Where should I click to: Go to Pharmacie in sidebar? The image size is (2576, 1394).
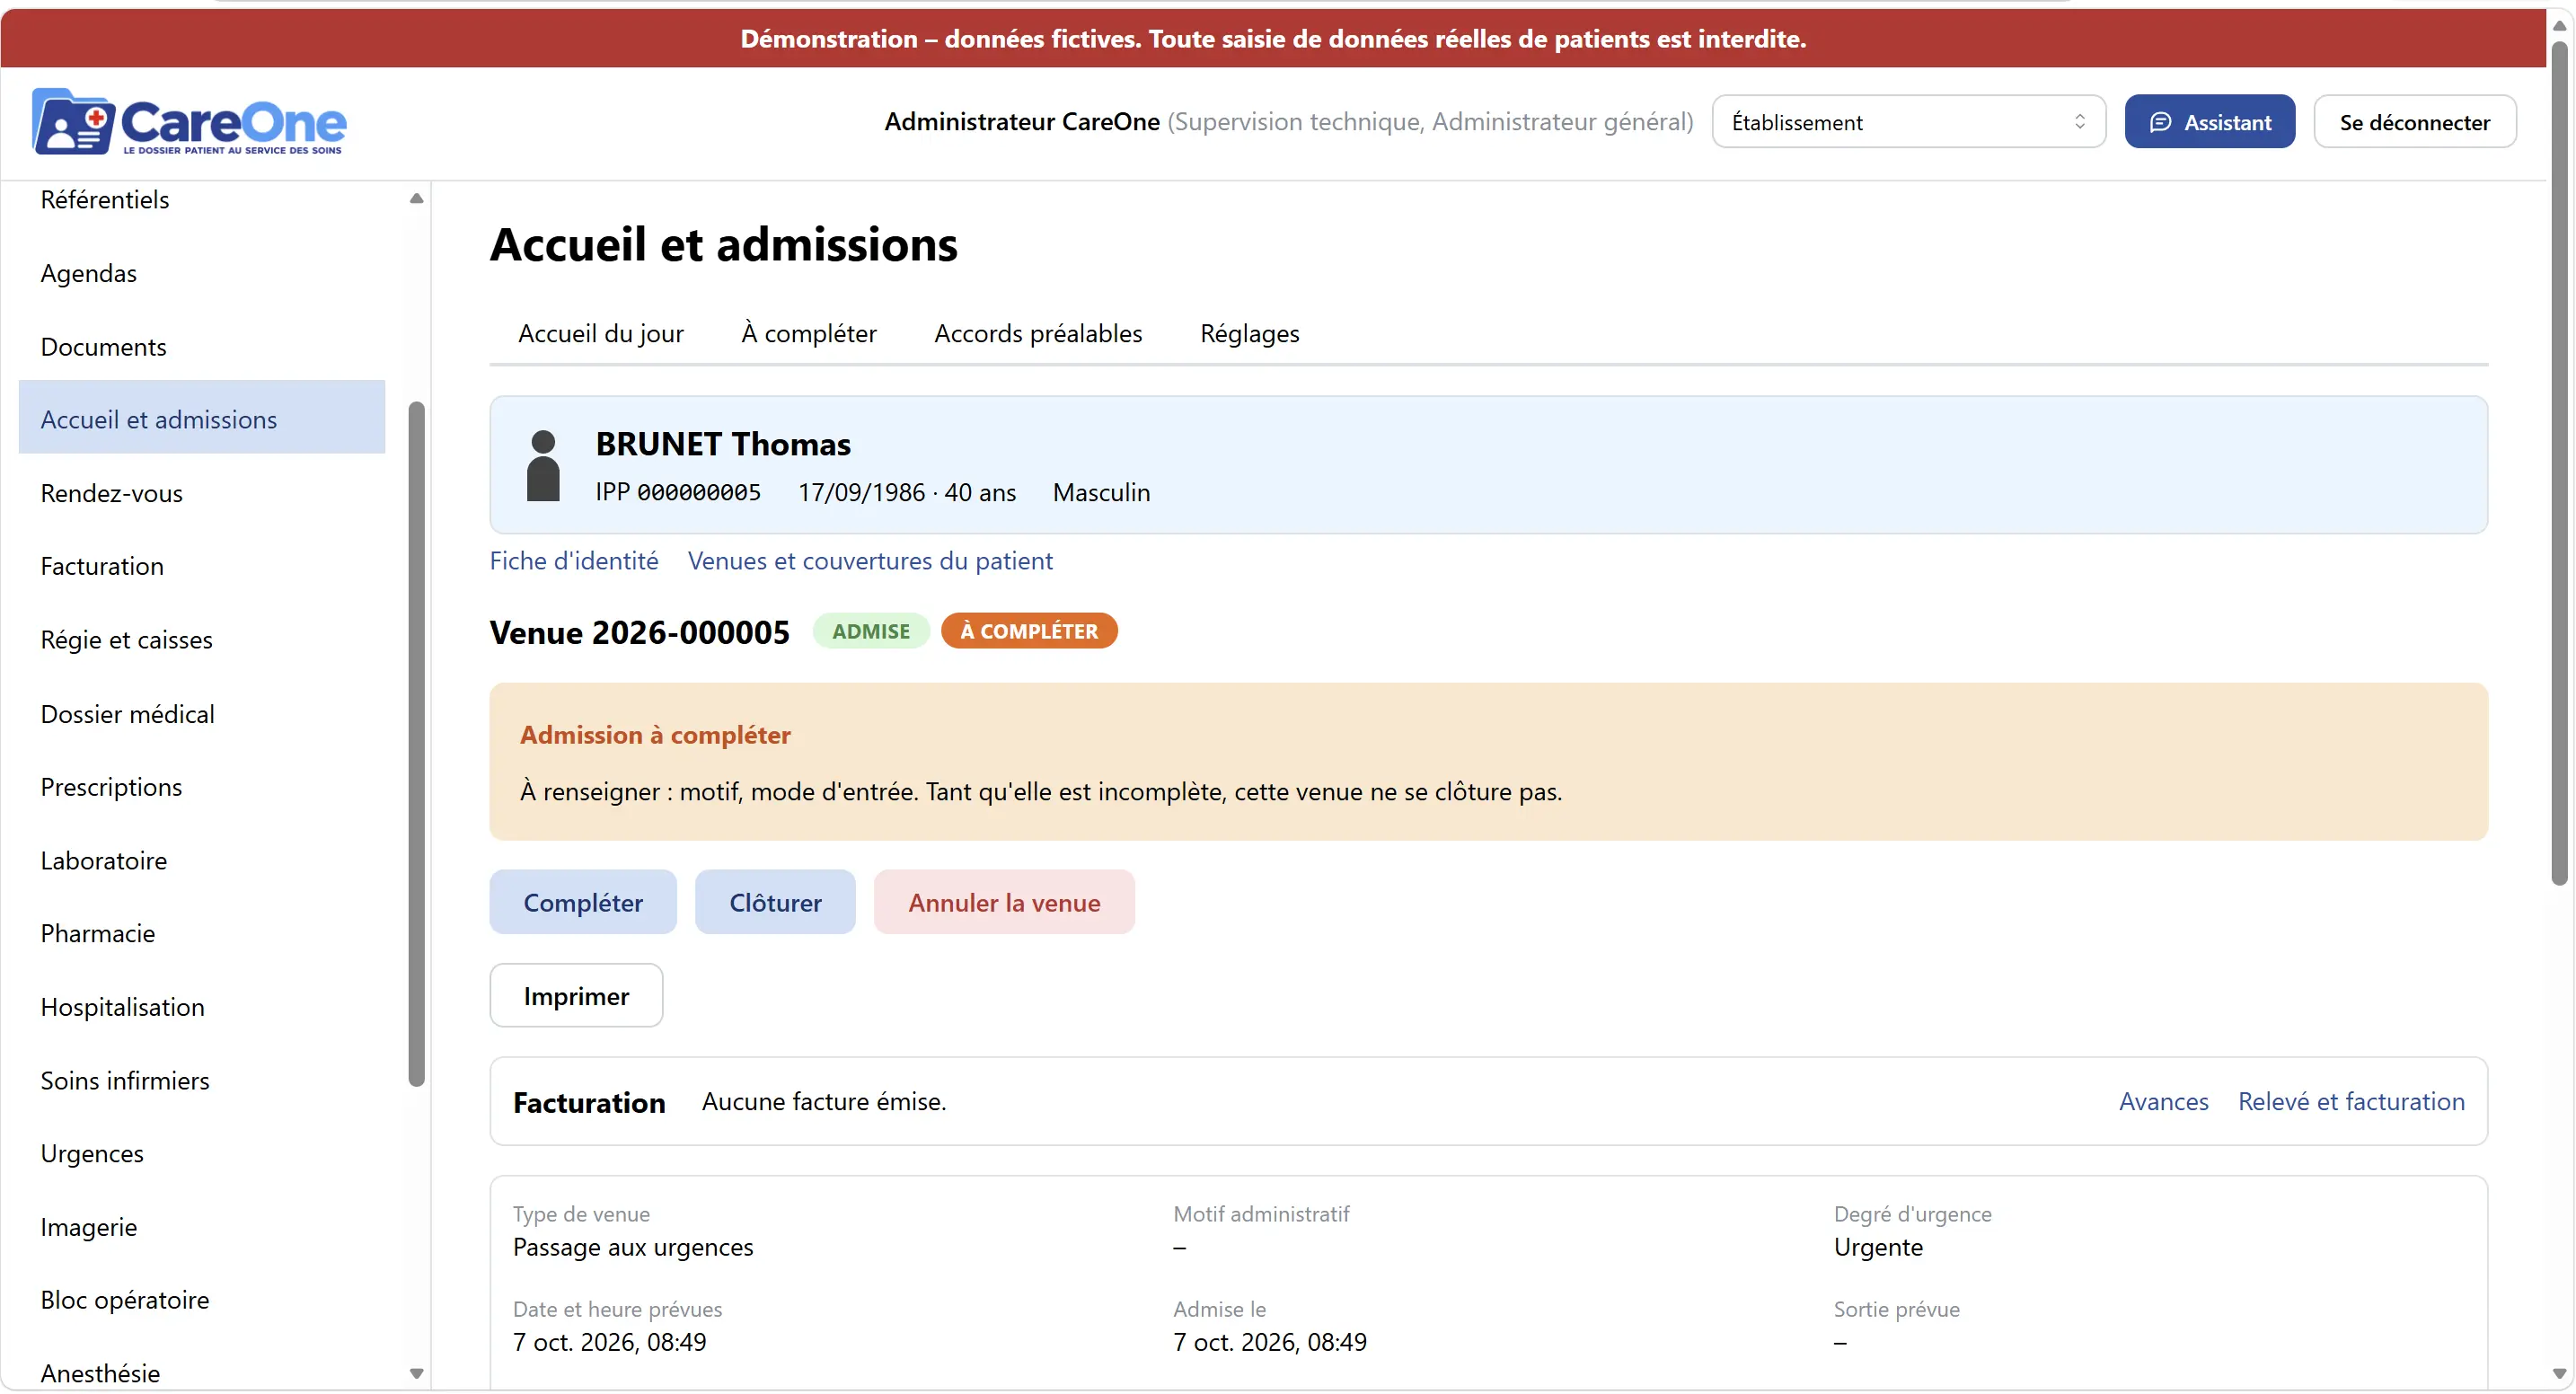(x=202, y=933)
